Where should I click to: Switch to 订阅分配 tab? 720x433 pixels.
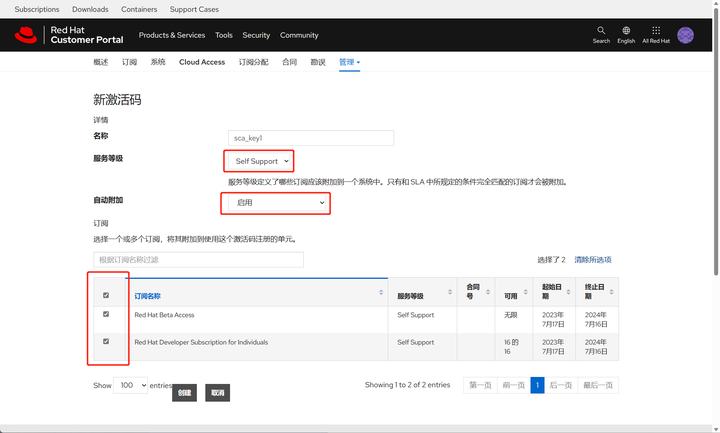(253, 62)
